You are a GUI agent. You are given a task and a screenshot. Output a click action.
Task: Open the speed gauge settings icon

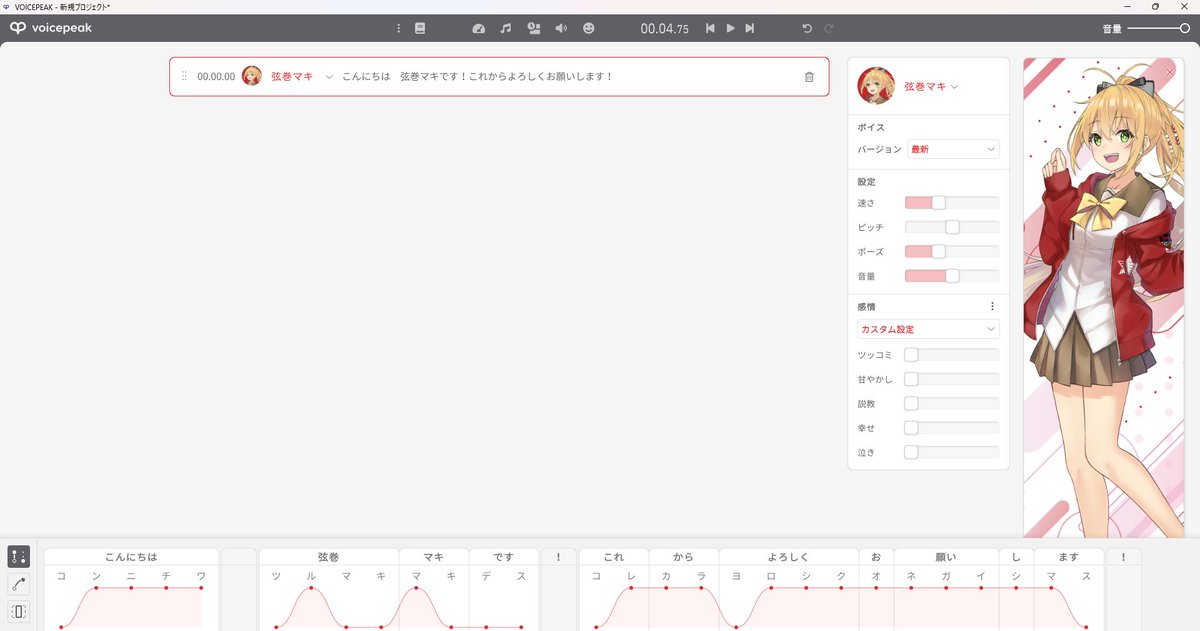[x=478, y=28]
